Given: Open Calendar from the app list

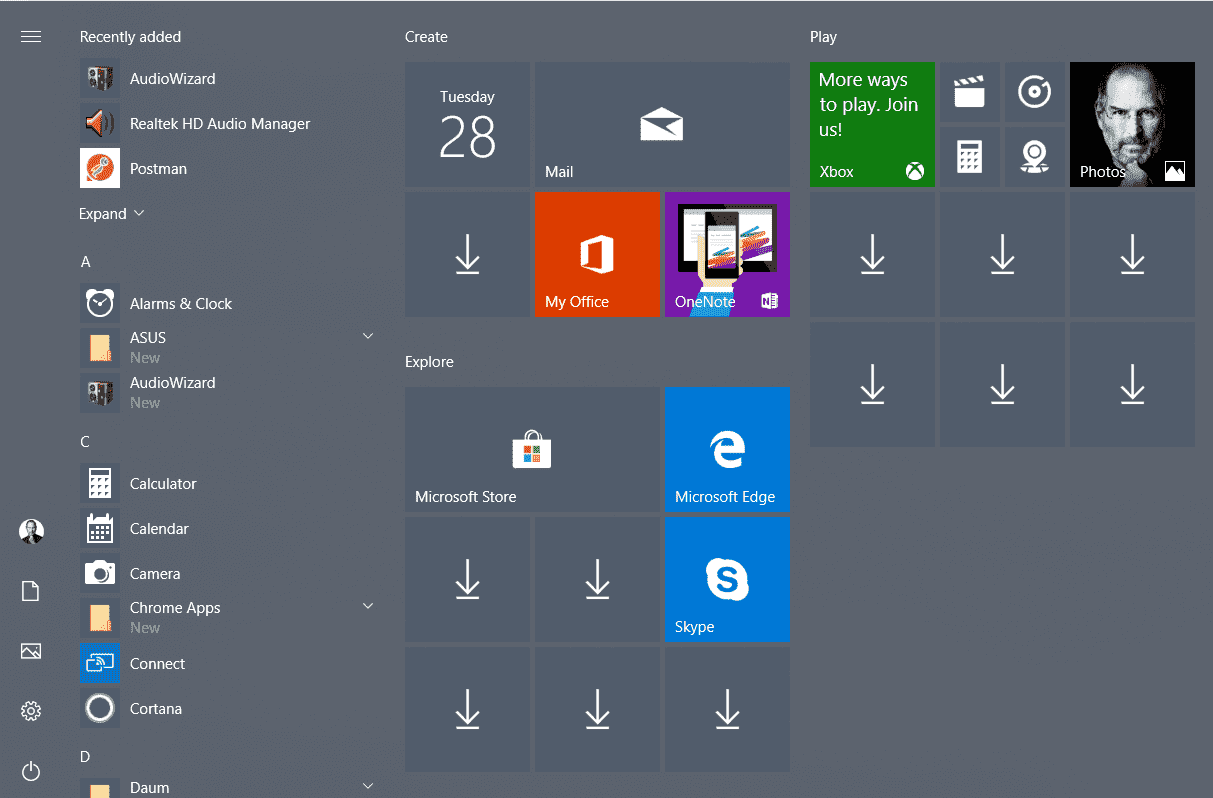Looking at the screenshot, I should coord(227,529).
